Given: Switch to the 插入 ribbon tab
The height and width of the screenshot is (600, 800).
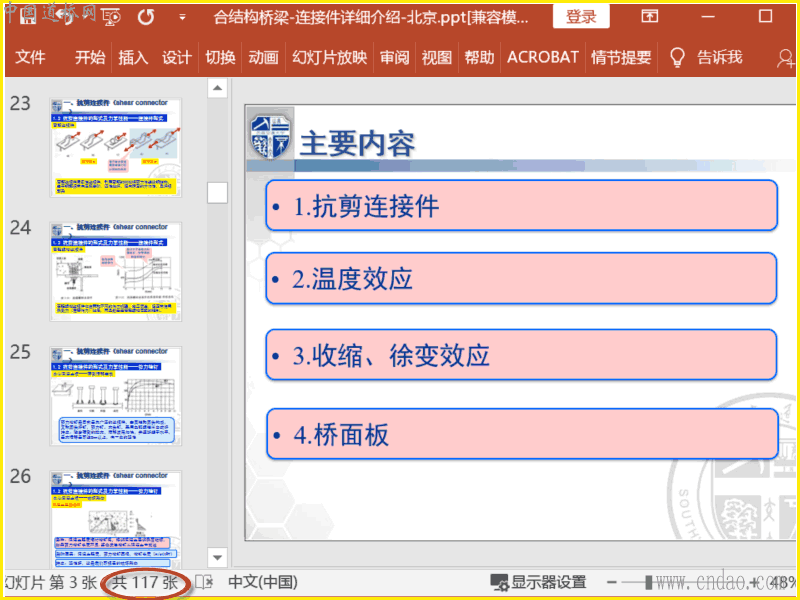Looking at the screenshot, I should click(x=133, y=57).
